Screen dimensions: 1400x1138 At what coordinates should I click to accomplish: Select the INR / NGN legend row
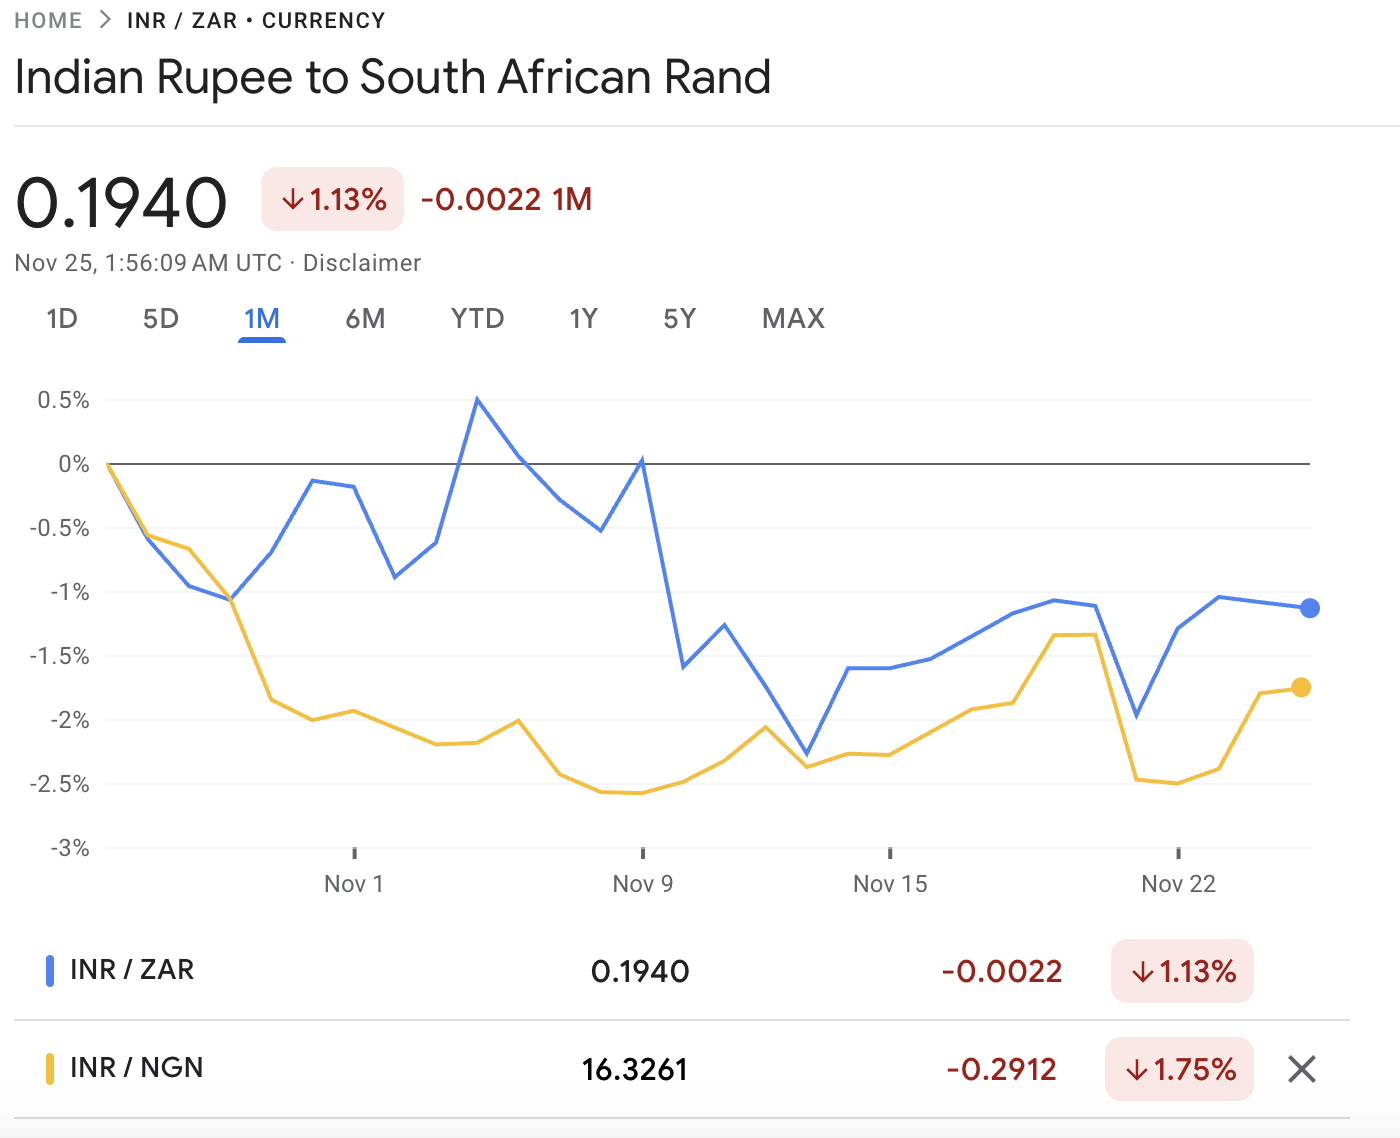pyautogui.click(x=135, y=1067)
